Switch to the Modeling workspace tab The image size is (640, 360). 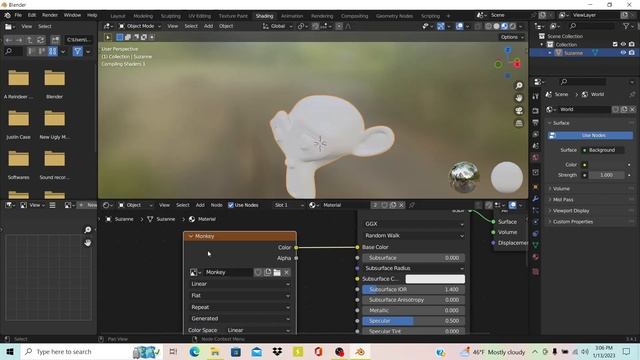click(143, 16)
